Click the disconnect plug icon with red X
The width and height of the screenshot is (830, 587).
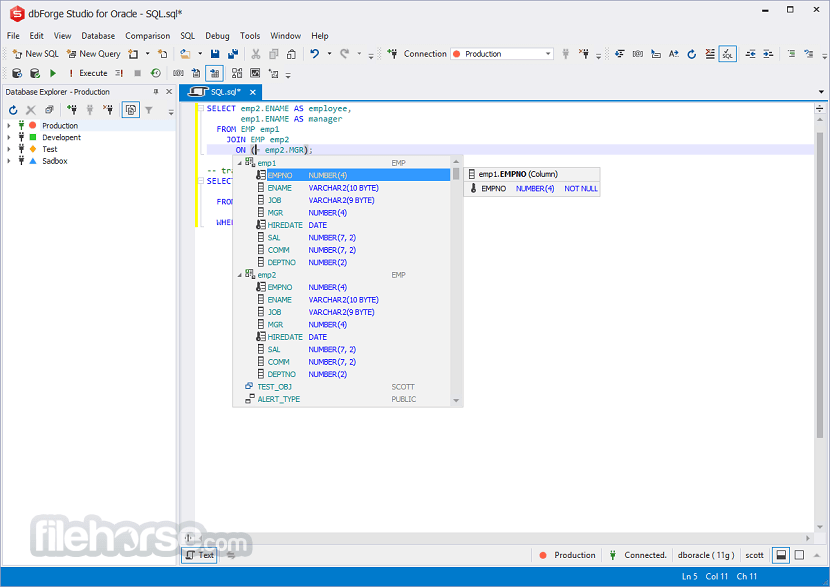click(x=583, y=54)
